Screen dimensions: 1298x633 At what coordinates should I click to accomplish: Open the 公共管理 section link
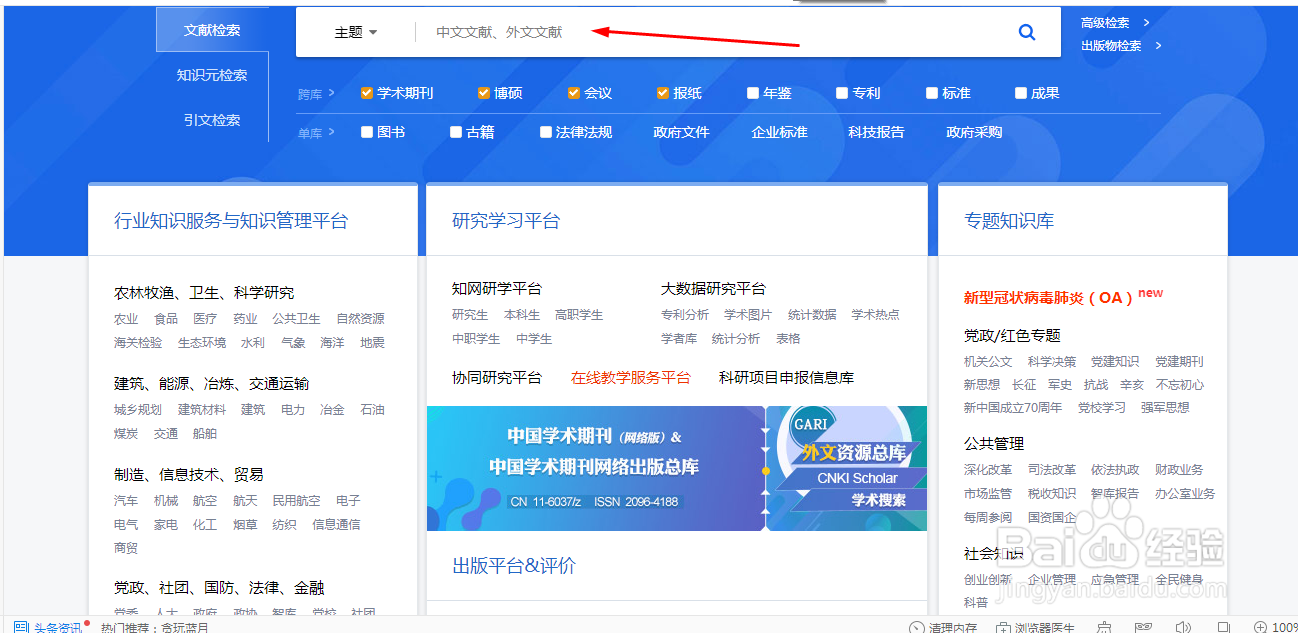coord(994,444)
